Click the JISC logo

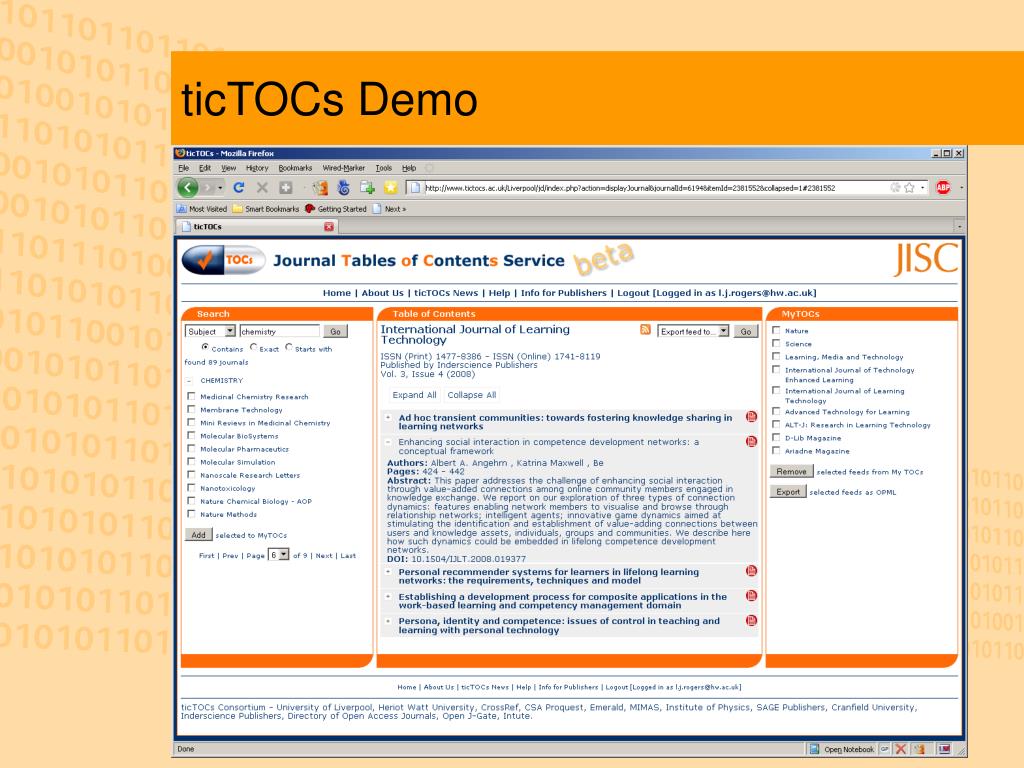pyautogui.click(x=925, y=259)
